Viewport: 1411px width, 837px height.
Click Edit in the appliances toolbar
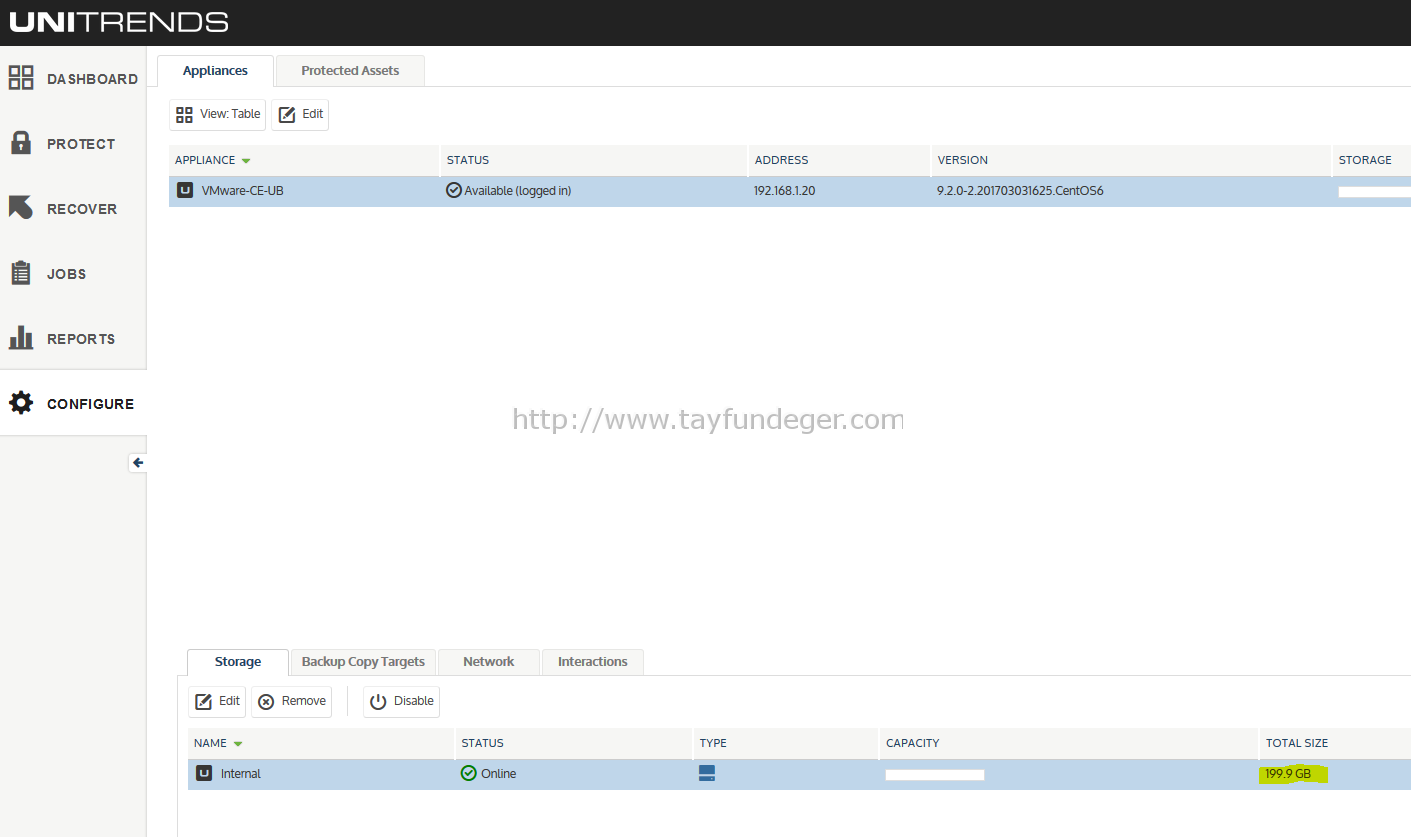(x=300, y=114)
